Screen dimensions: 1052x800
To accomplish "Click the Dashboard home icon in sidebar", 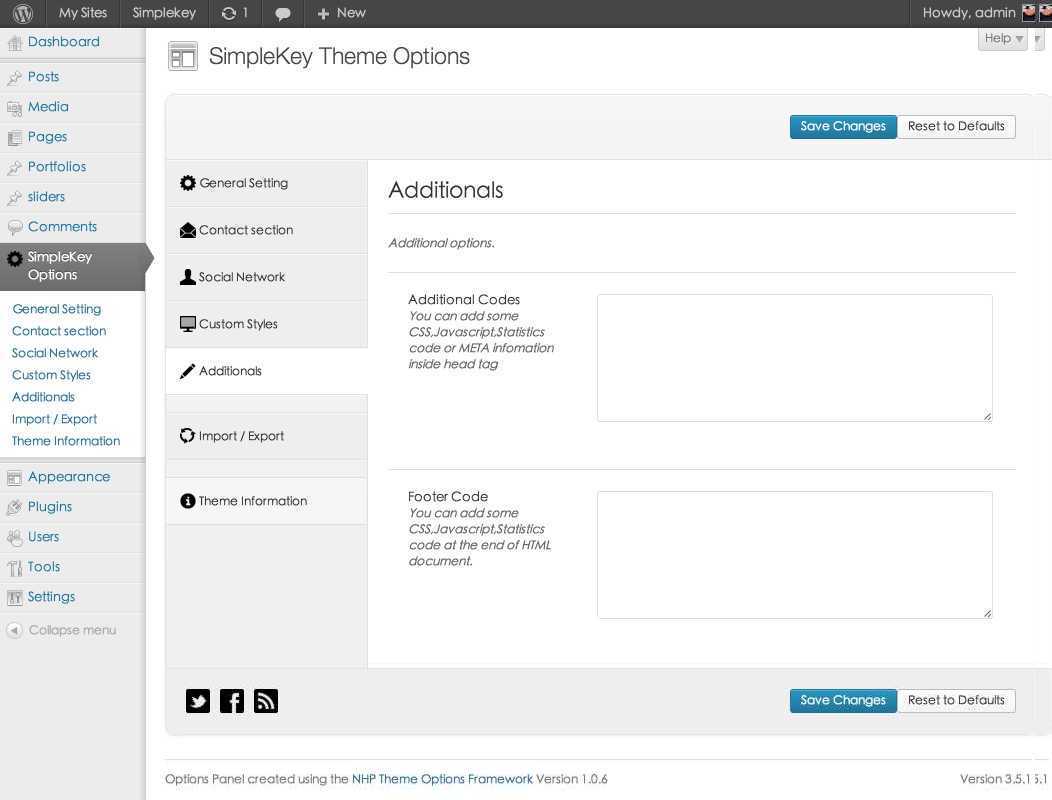I will [x=14, y=43].
